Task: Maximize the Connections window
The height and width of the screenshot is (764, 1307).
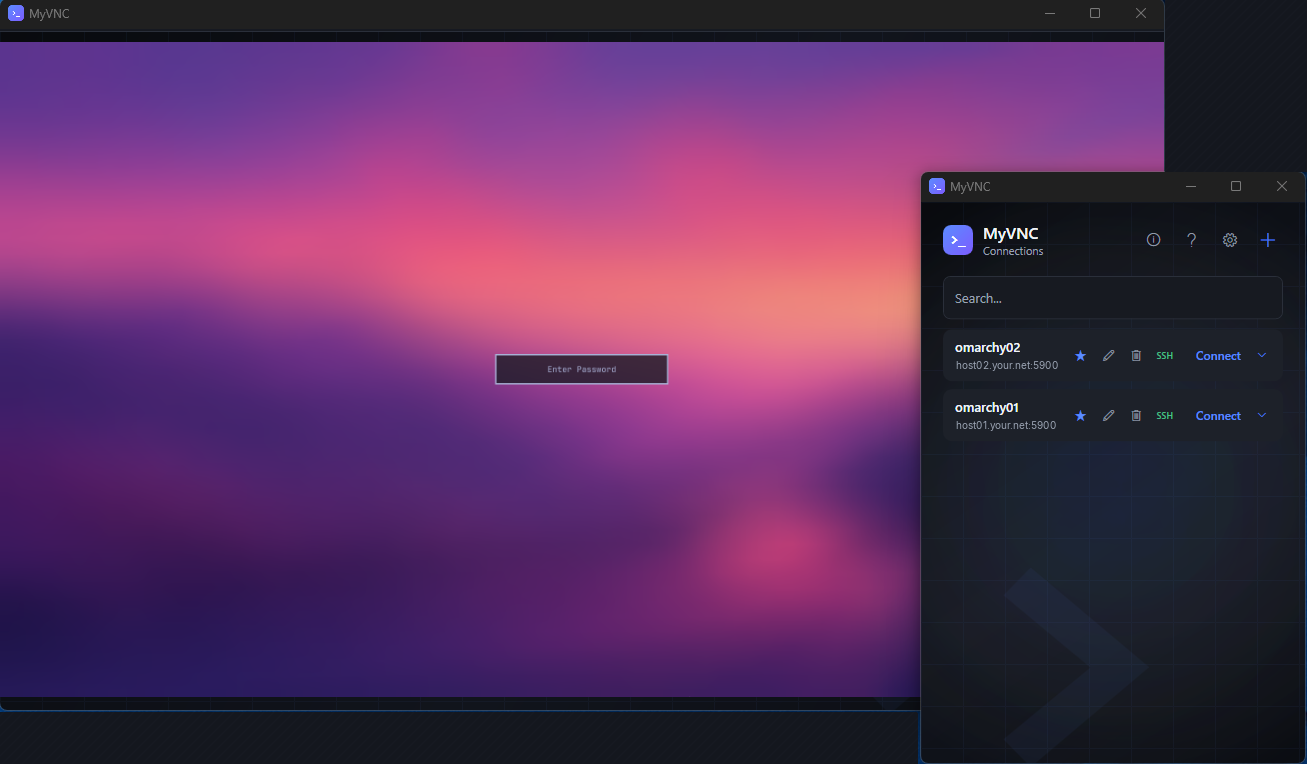Action: click(x=1236, y=186)
